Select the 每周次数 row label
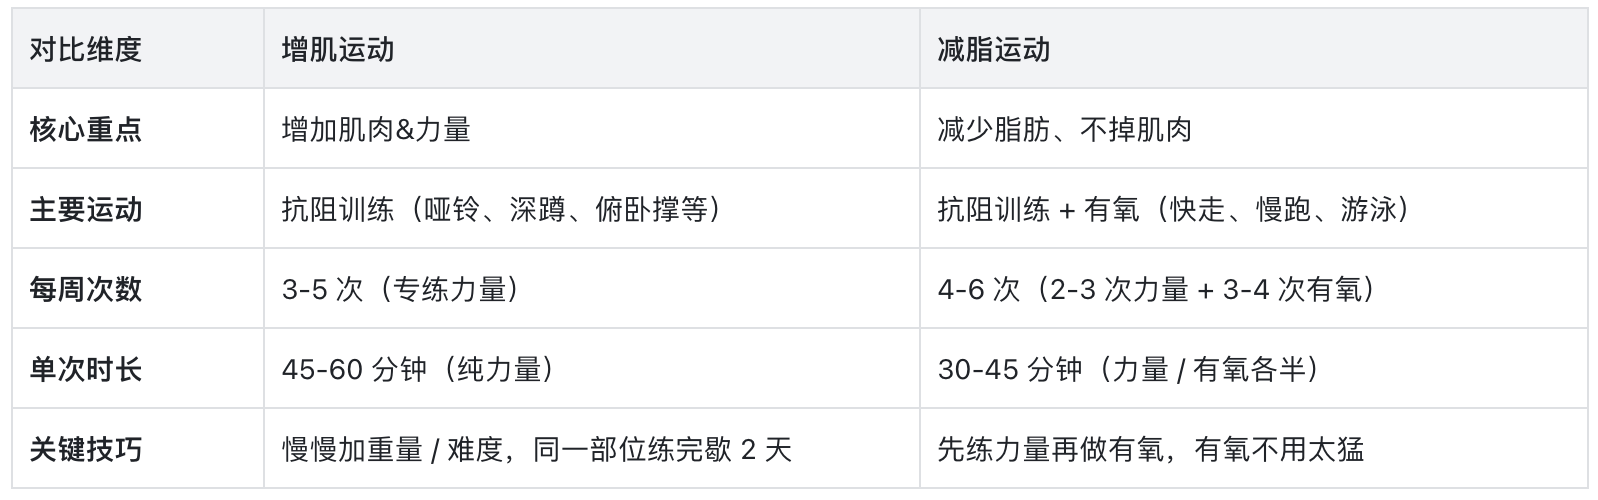The width and height of the screenshot is (1598, 500). pyautogui.click(x=86, y=289)
